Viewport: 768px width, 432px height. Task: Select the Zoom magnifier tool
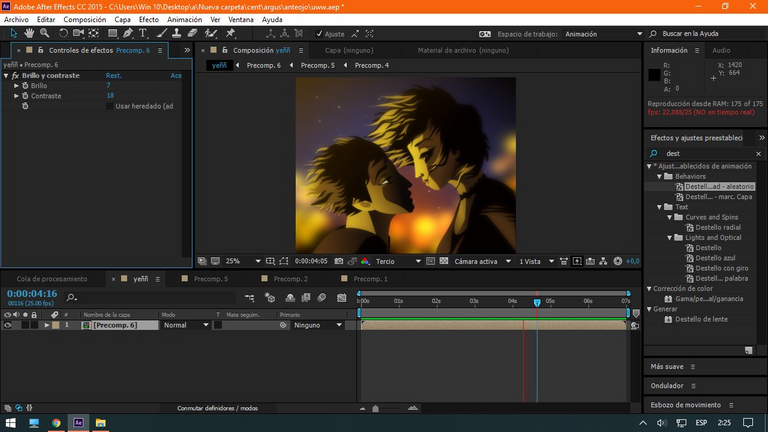pyautogui.click(x=45, y=33)
